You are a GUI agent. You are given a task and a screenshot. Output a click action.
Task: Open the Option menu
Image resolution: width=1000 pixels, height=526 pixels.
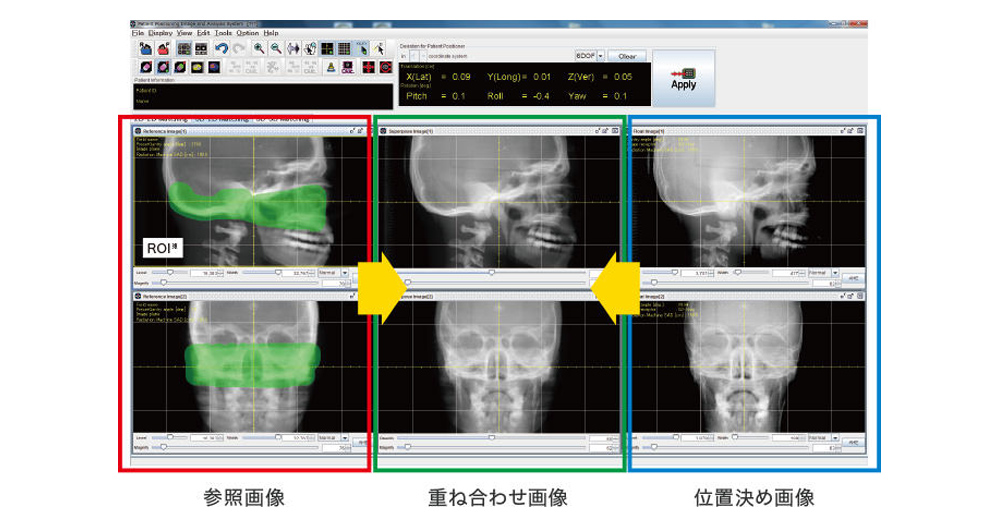(x=247, y=33)
